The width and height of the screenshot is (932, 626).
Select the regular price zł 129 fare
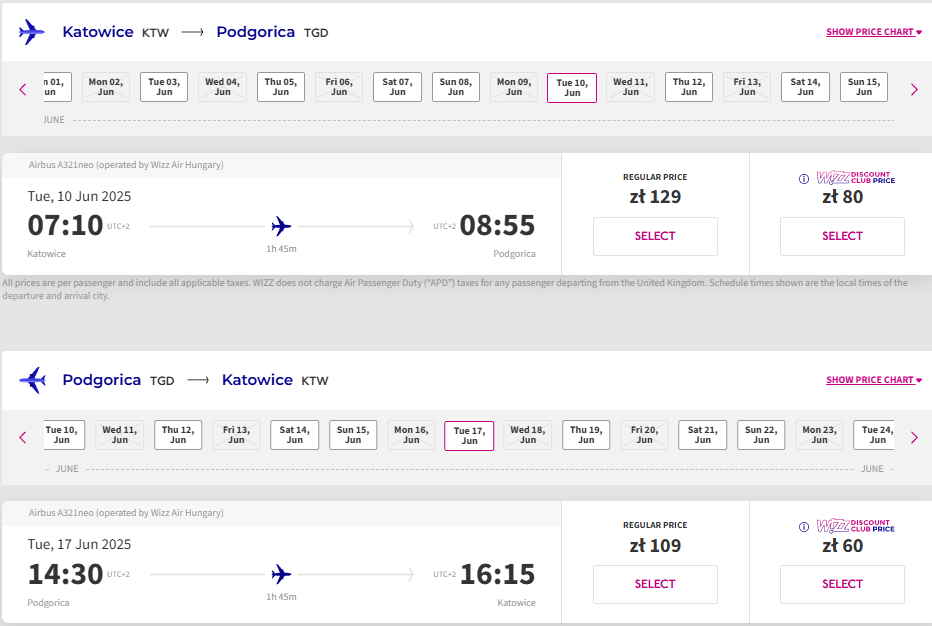(655, 237)
